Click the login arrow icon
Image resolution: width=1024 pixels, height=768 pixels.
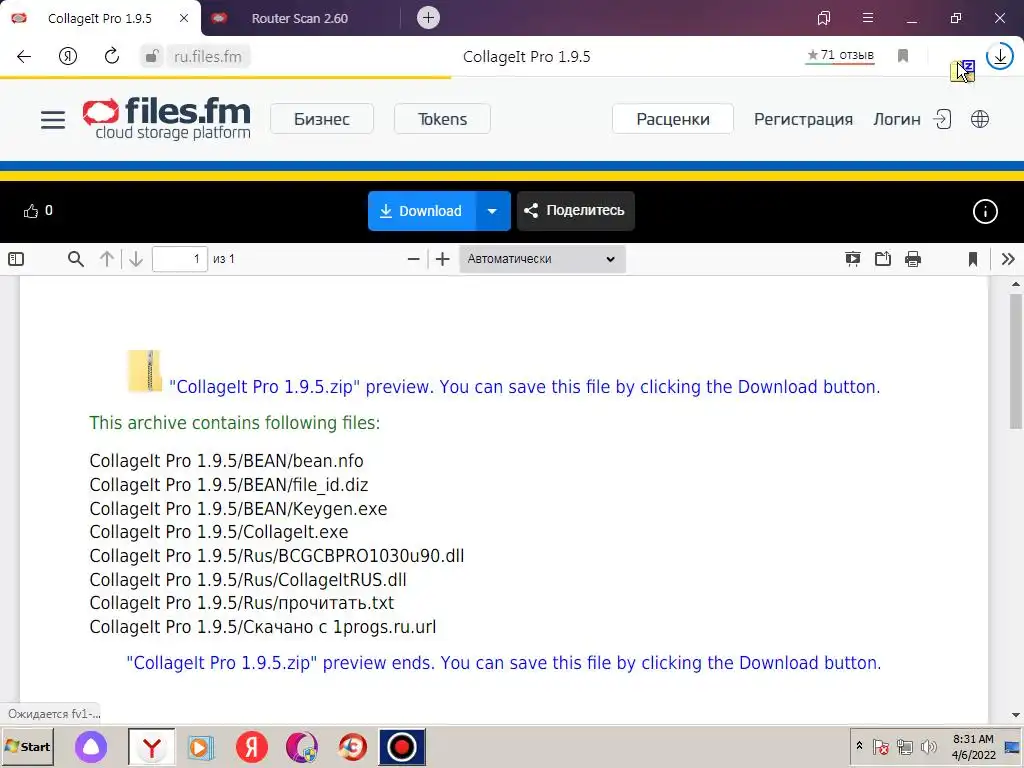pos(942,120)
